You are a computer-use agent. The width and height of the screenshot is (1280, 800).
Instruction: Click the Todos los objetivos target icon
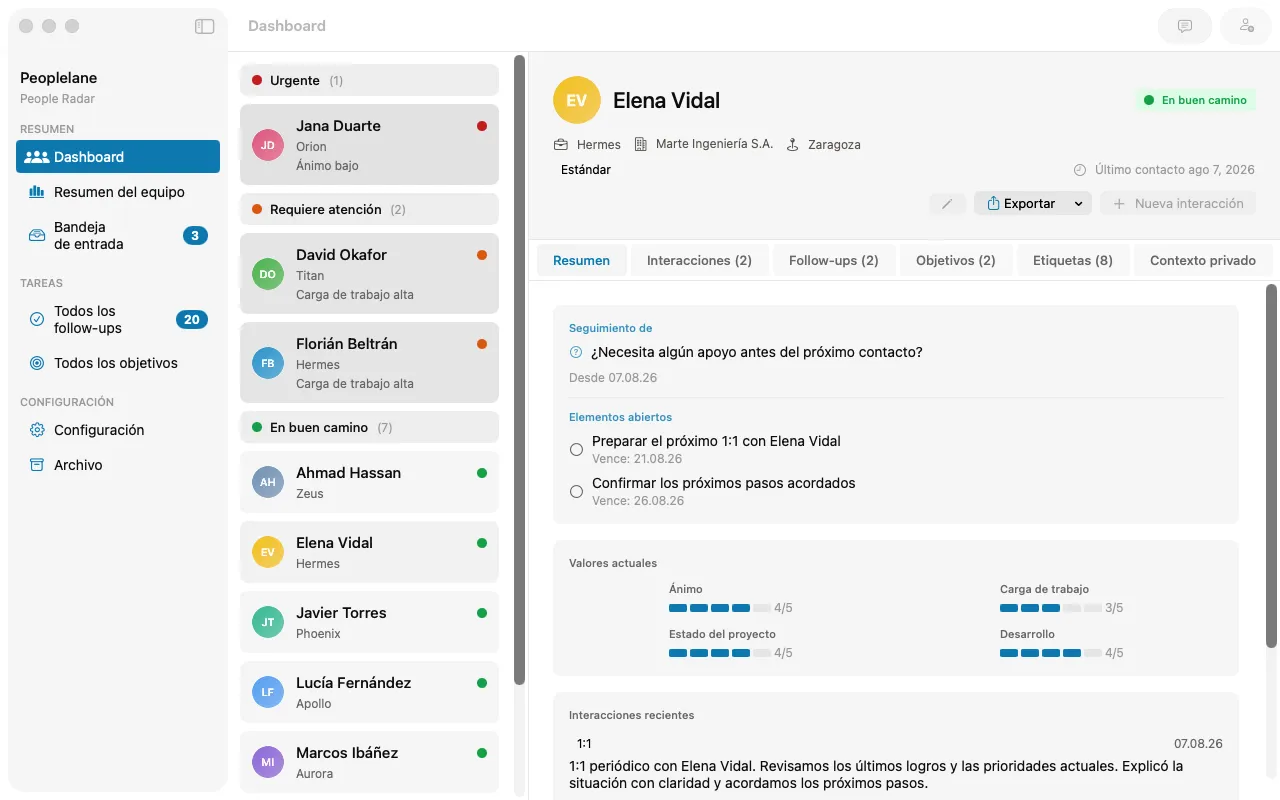(x=37, y=363)
